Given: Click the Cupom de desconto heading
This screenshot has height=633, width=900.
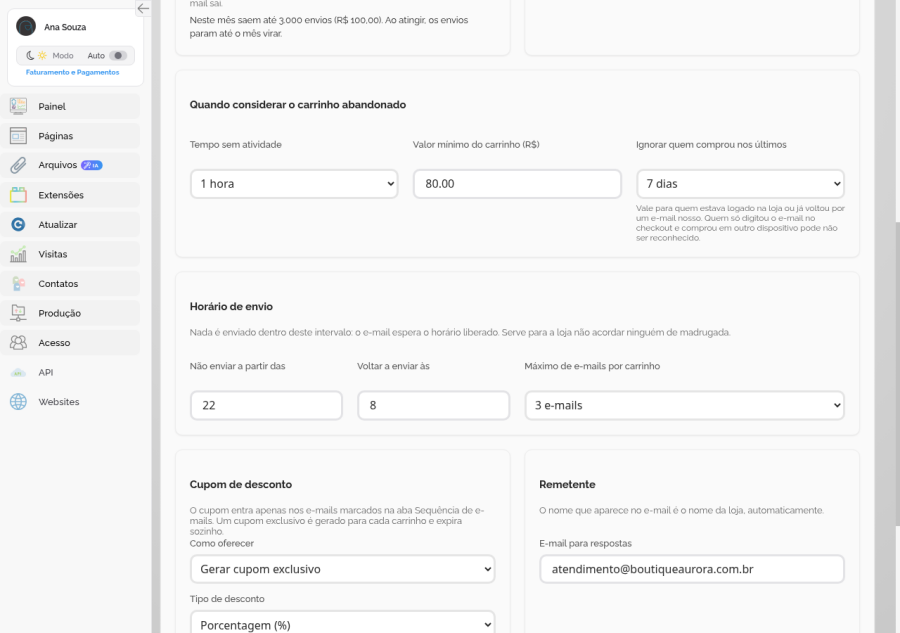Looking at the screenshot, I should click(x=240, y=484).
